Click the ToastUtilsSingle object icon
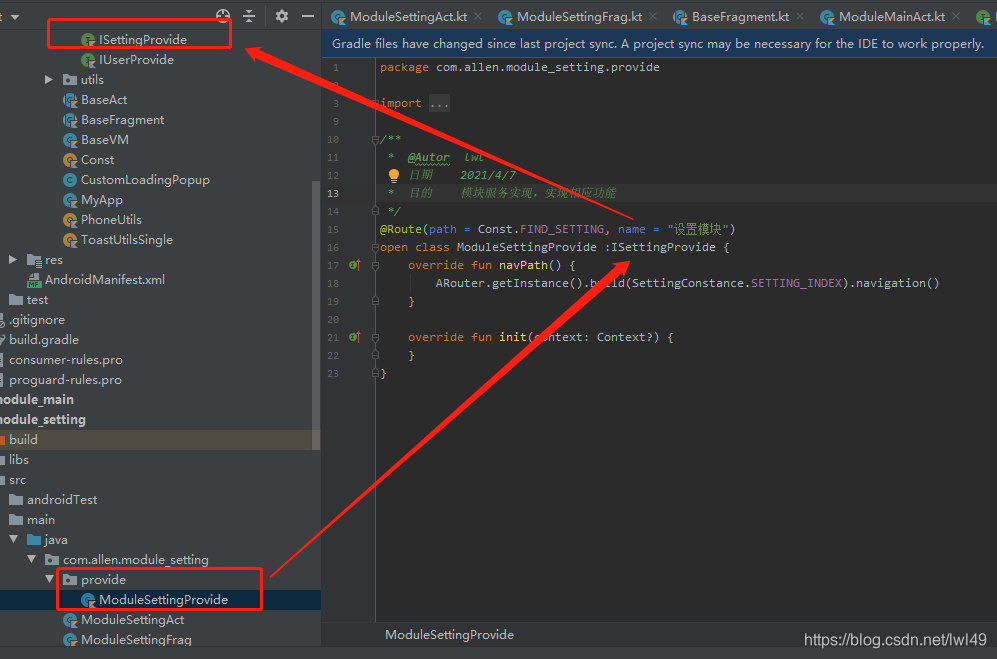This screenshot has height=659, width=997. click(71, 240)
